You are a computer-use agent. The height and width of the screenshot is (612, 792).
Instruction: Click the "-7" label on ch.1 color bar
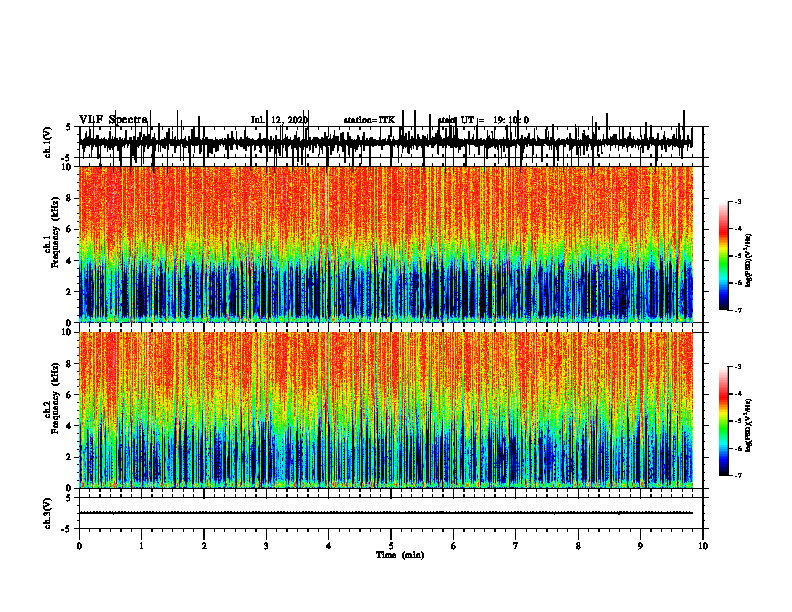[x=737, y=310]
